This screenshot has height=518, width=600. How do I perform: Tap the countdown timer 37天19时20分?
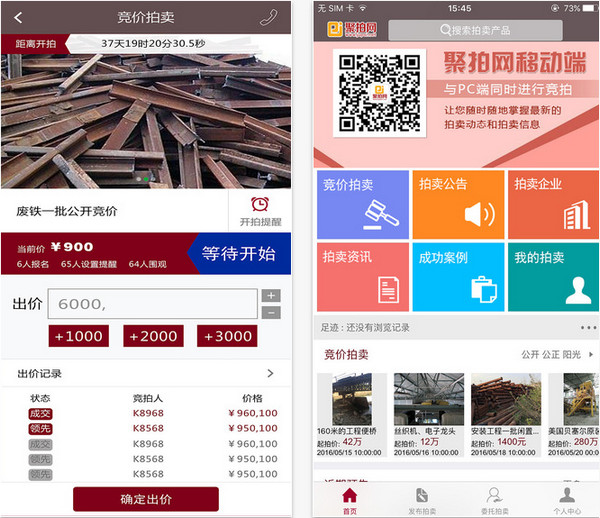coord(153,44)
